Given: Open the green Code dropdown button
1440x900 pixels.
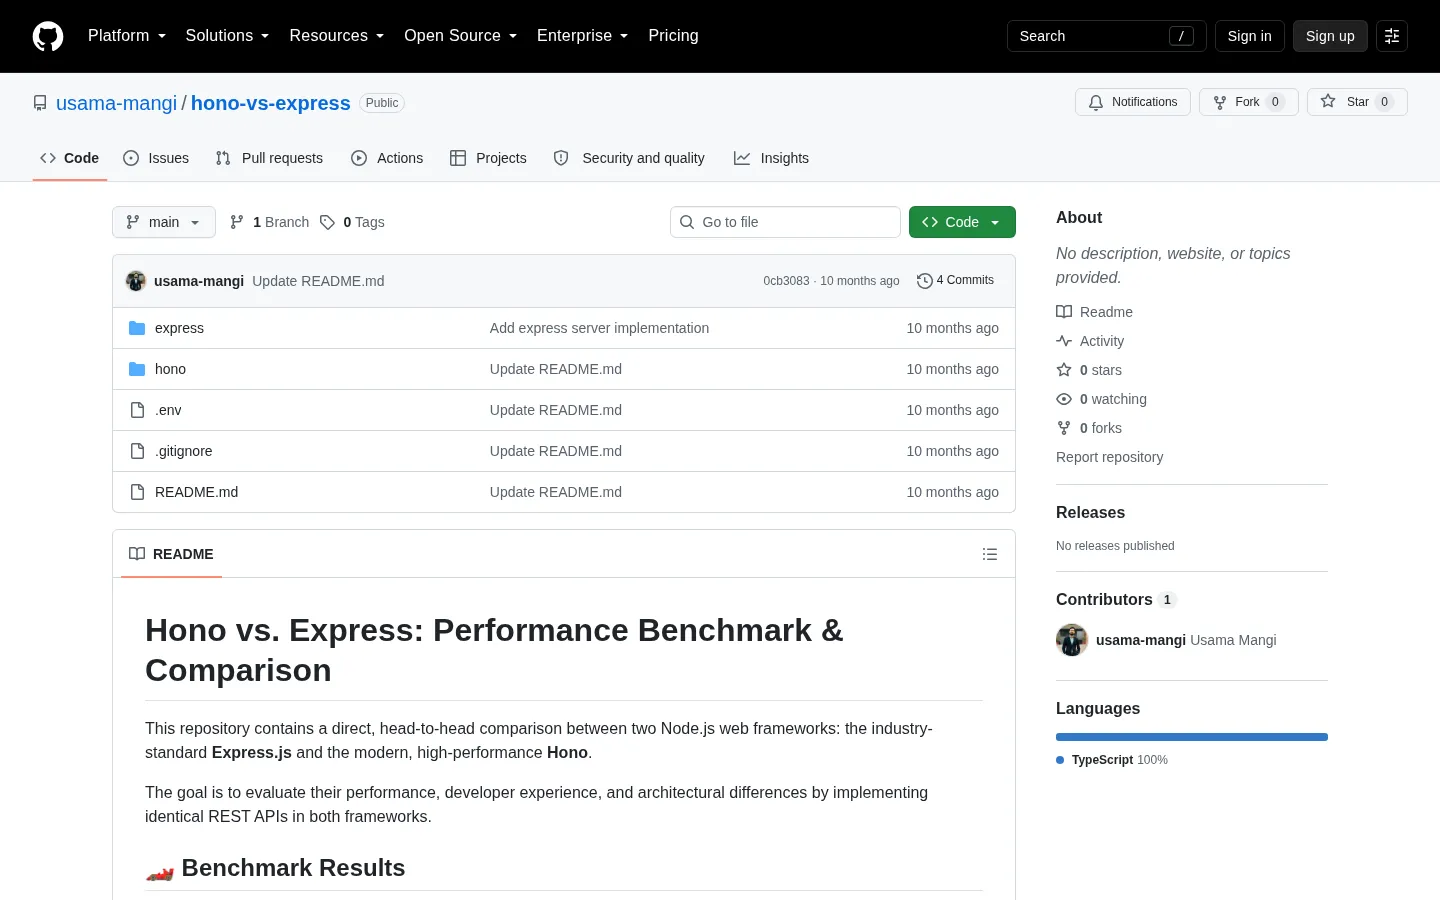Looking at the screenshot, I should click(x=962, y=222).
